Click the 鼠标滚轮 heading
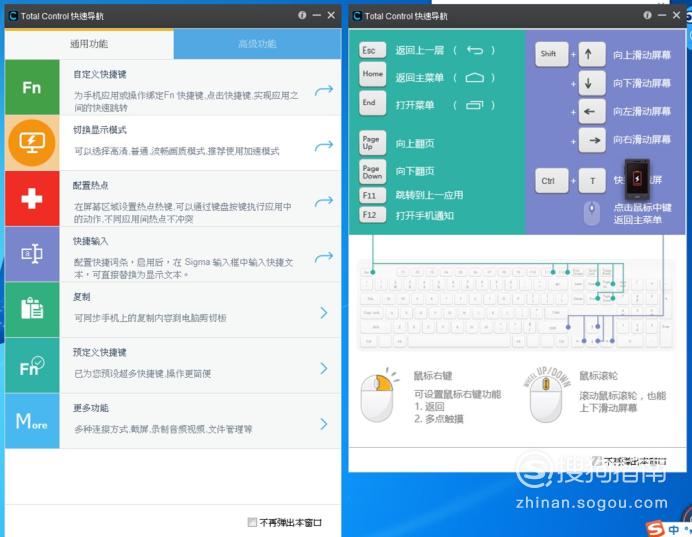Image resolution: width=692 pixels, height=537 pixels. tap(598, 376)
